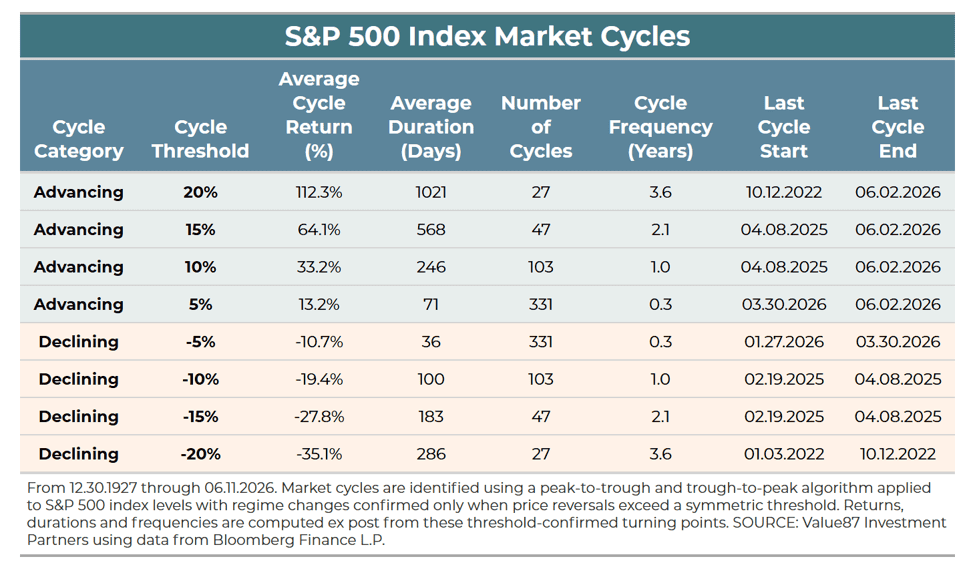
Task: Select the 103 cycles cell in Advancing row
Action: pos(540,267)
